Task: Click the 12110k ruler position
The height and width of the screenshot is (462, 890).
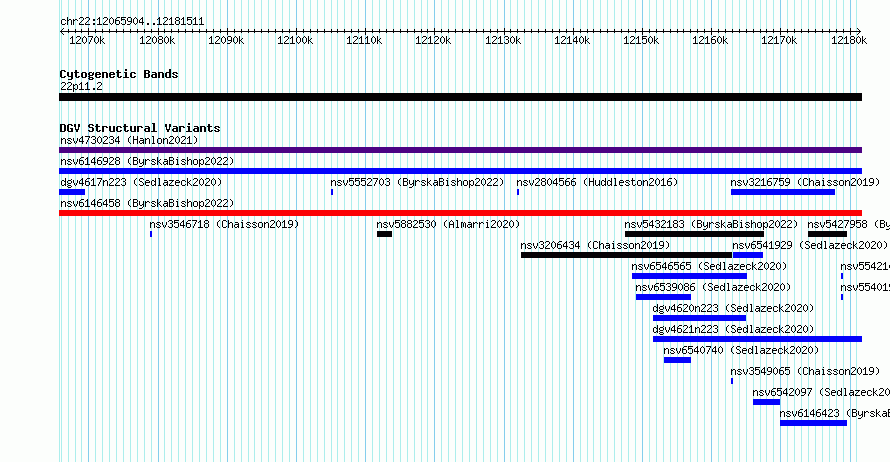Action: [x=364, y=40]
